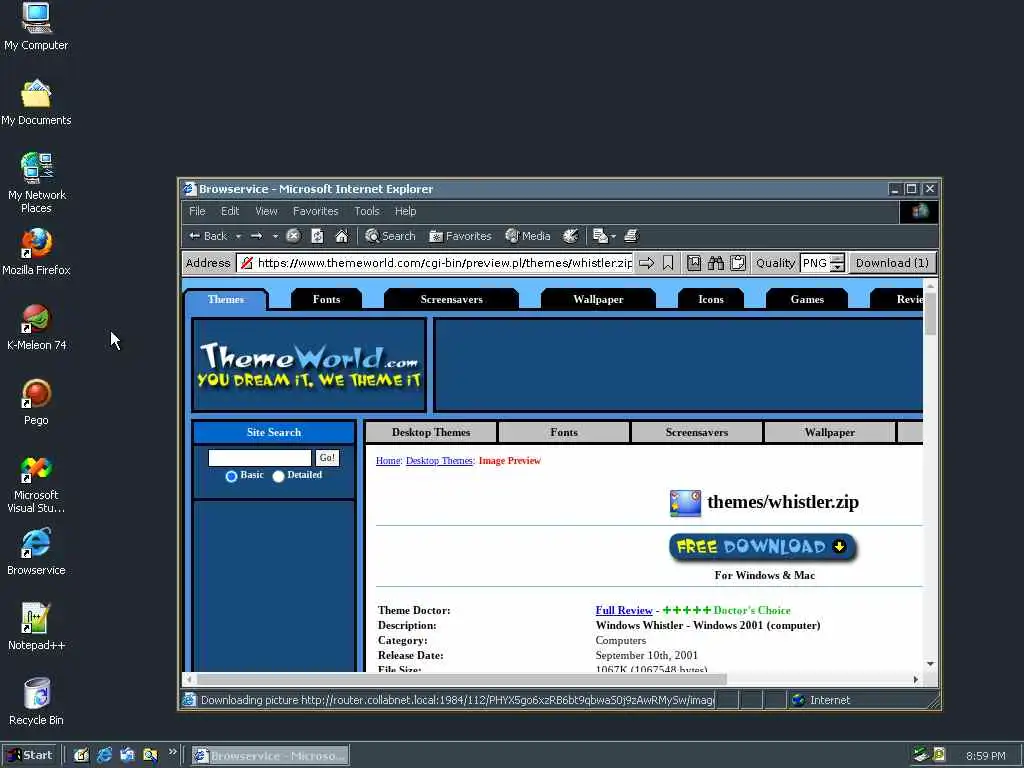
Task: Click the gray Wallpaper section button
Action: (829, 432)
